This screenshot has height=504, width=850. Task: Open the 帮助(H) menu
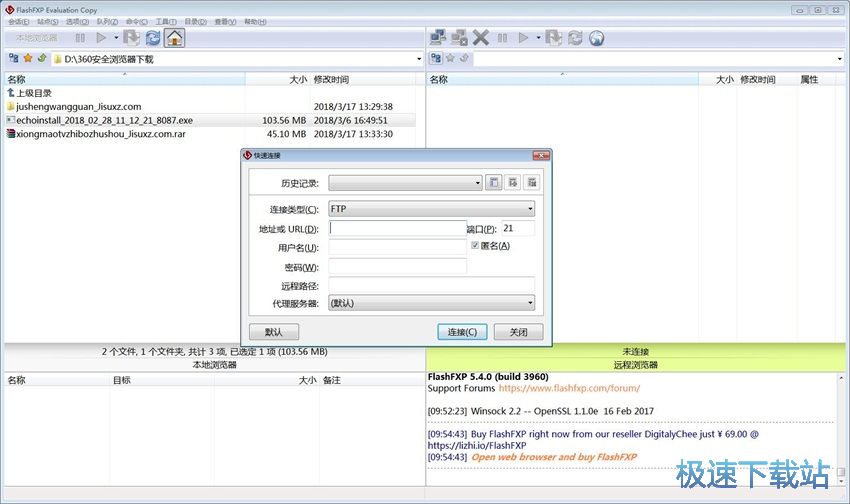click(255, 22)
